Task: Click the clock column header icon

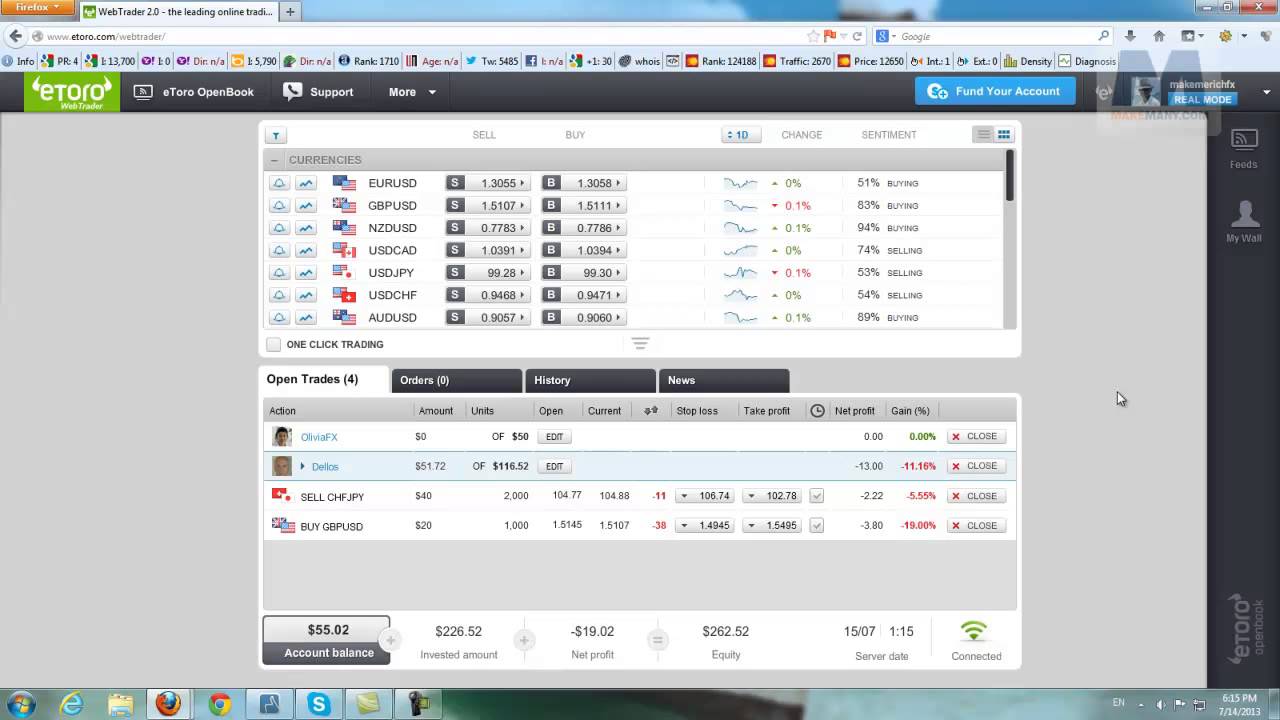Action: click(817, 410)
